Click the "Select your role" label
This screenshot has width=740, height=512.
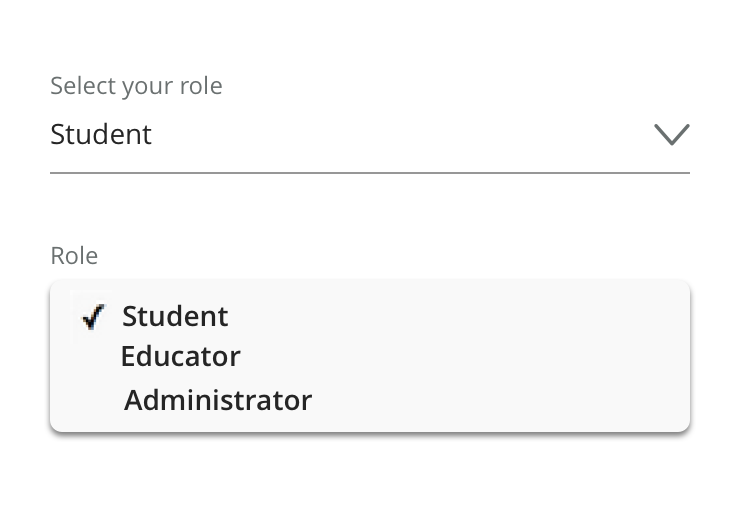[x=136, y=86]
